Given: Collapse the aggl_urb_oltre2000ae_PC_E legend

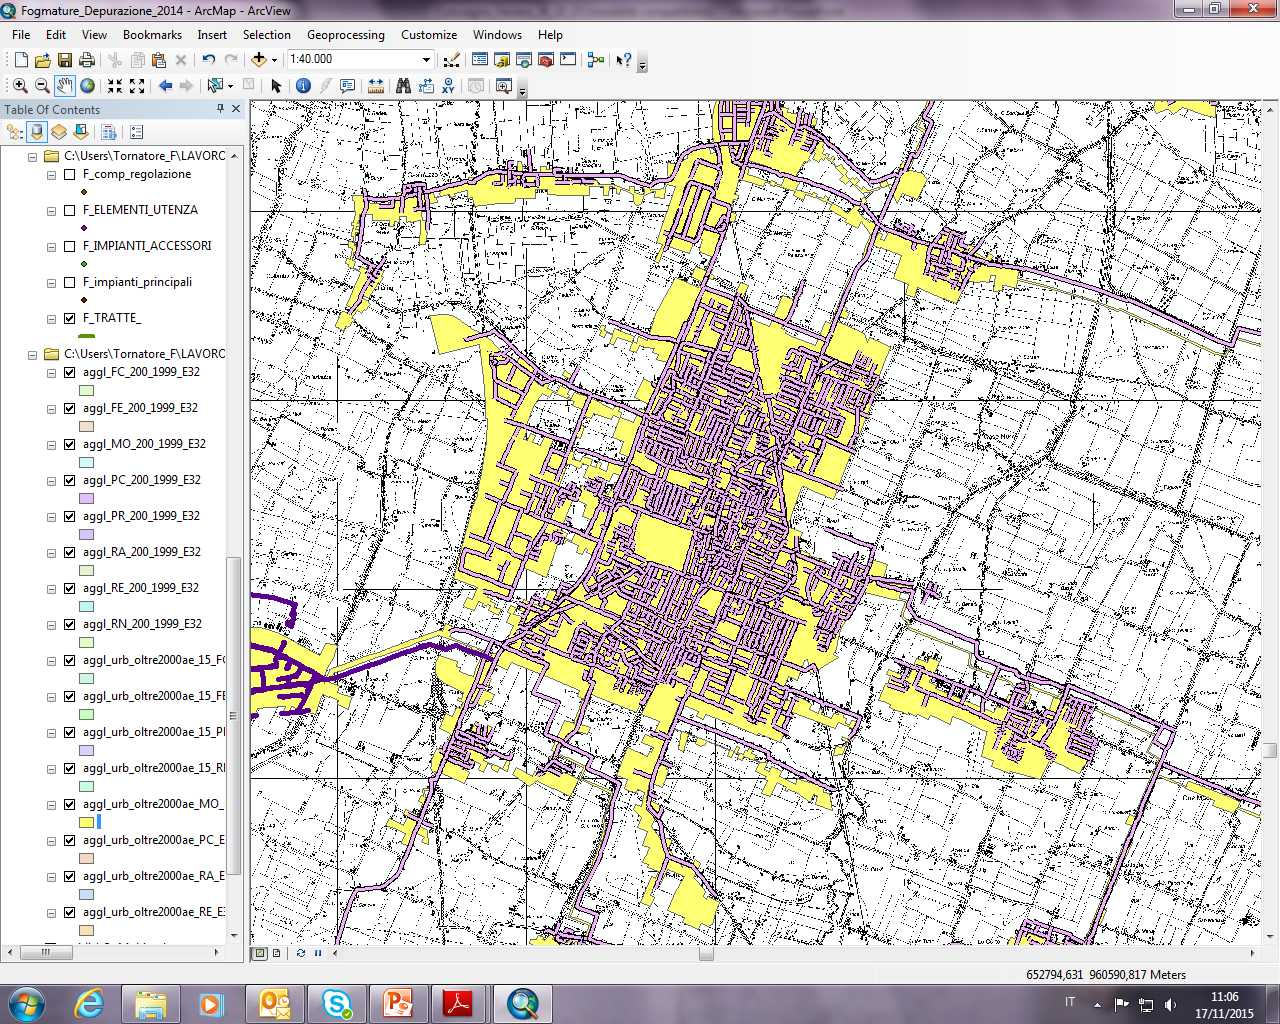Looking at the screenshot, I should coord(52,841).
